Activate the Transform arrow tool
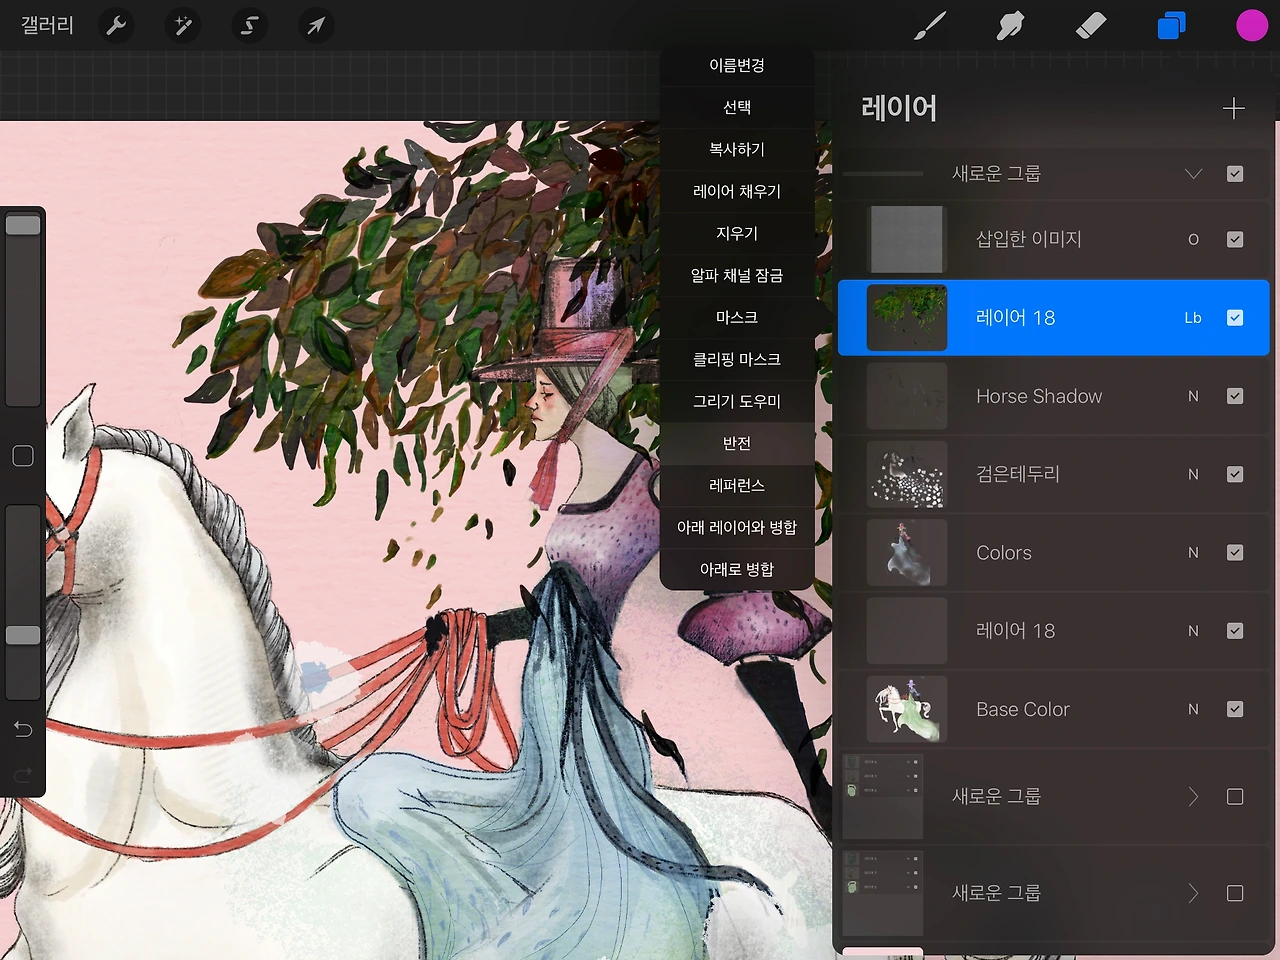Image resolution: width=1280 pixels, height=960 pixels. click(315, 26)
